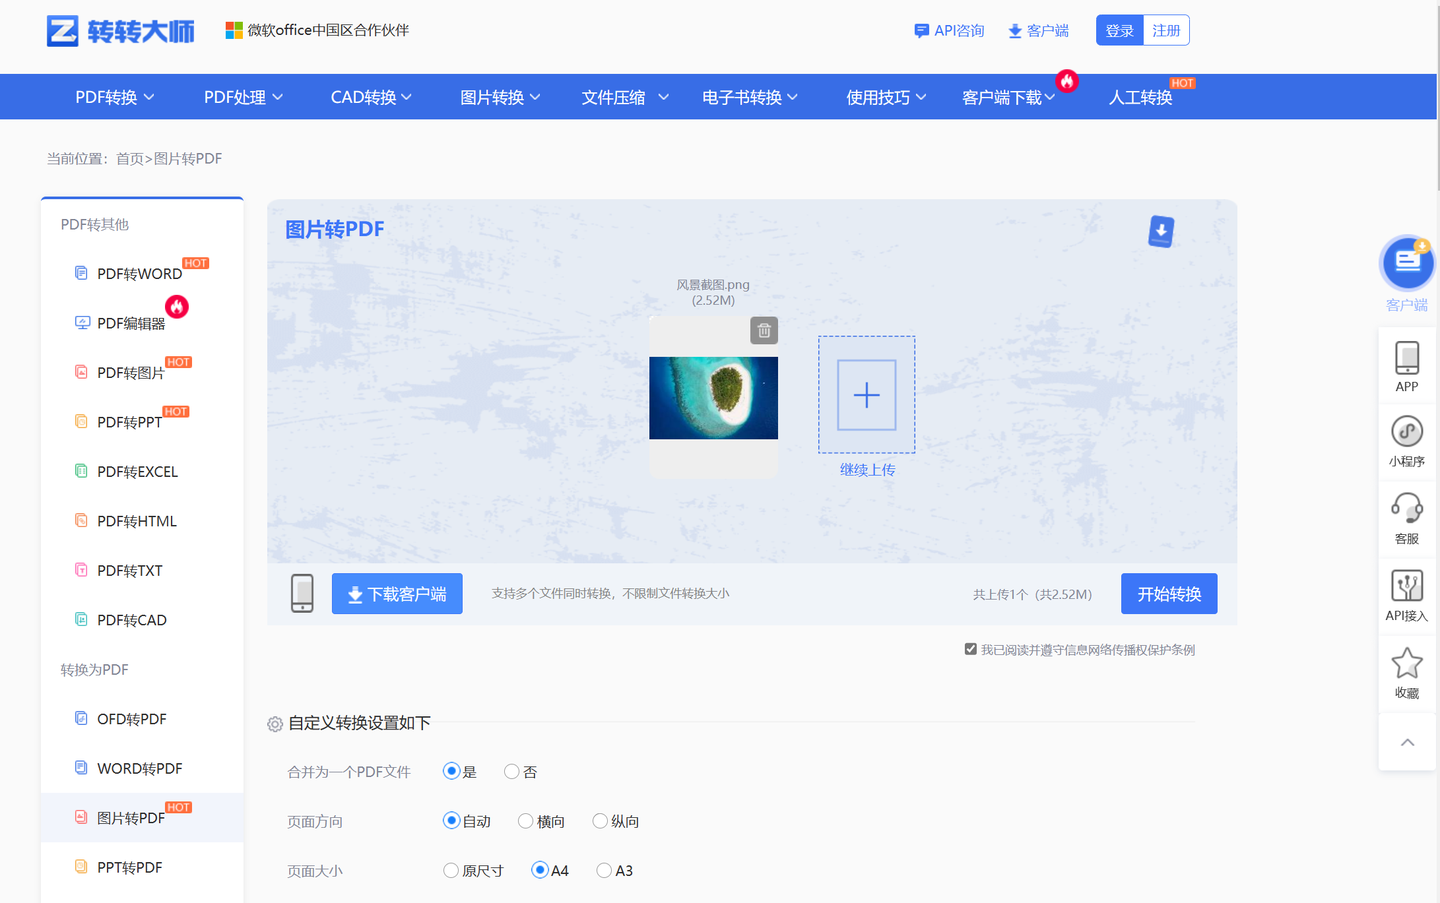Open the 小程序 mini program icon
The height and width of the screenshot is (903, 1440).
click(x=1407, y=432)
